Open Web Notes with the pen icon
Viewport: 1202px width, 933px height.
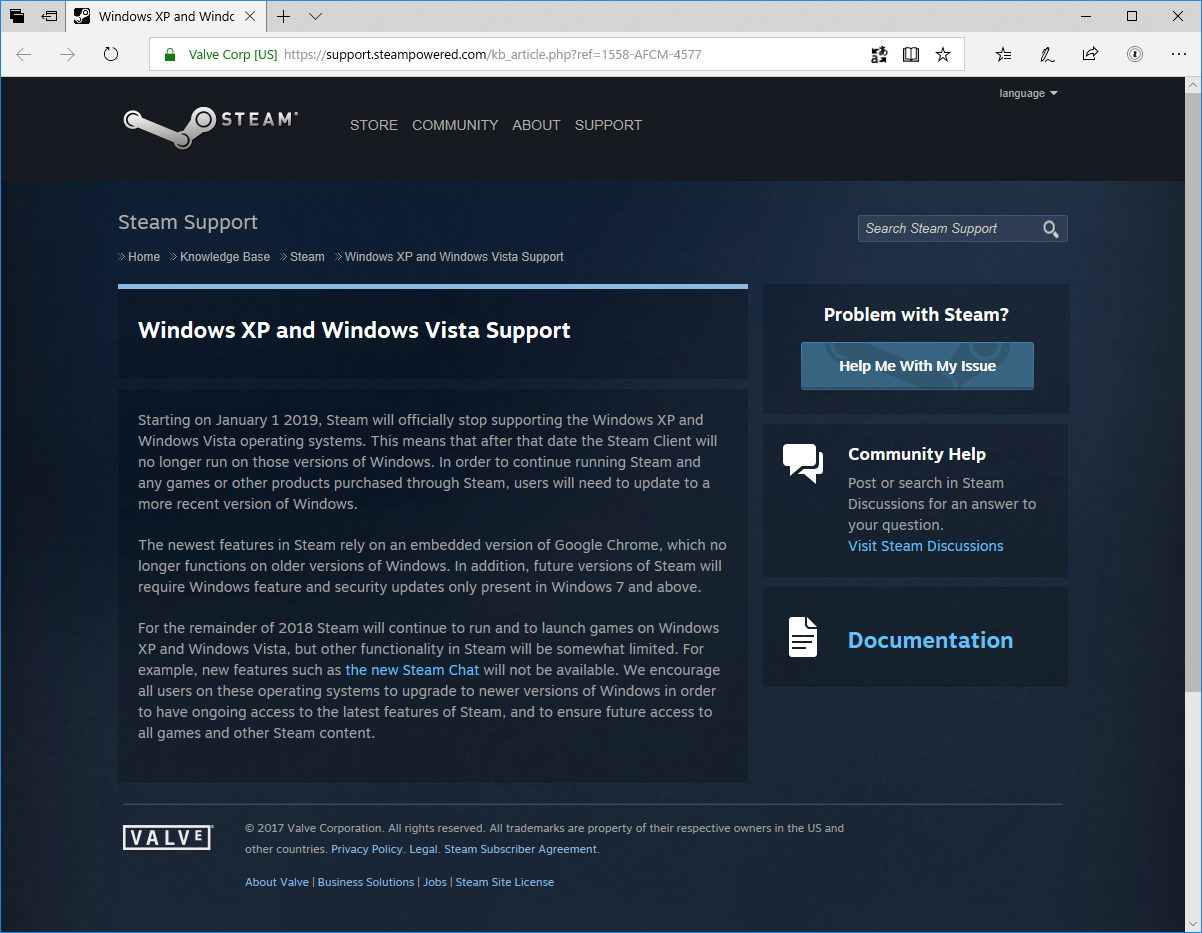[1046, 54]
